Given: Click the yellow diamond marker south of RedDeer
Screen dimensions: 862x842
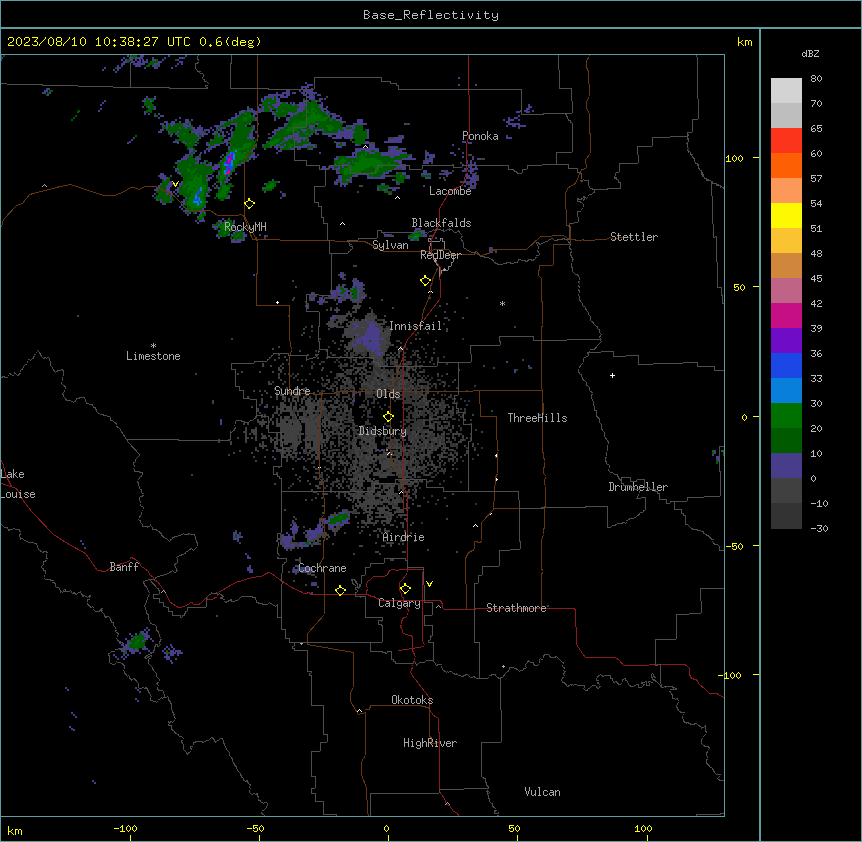Looking at the screenshot, I should point(426,281).
